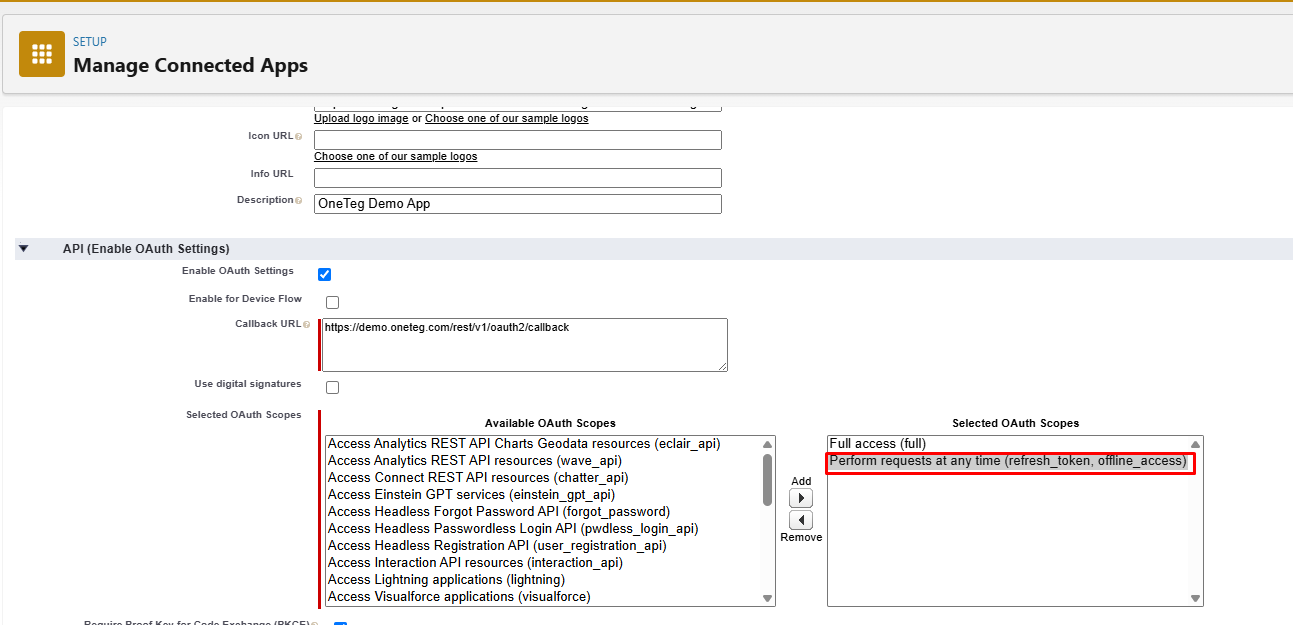This screenshot has height=625, width=1293.
Task: Click help icon beside Callback URL label
Action: pos(306,324)
